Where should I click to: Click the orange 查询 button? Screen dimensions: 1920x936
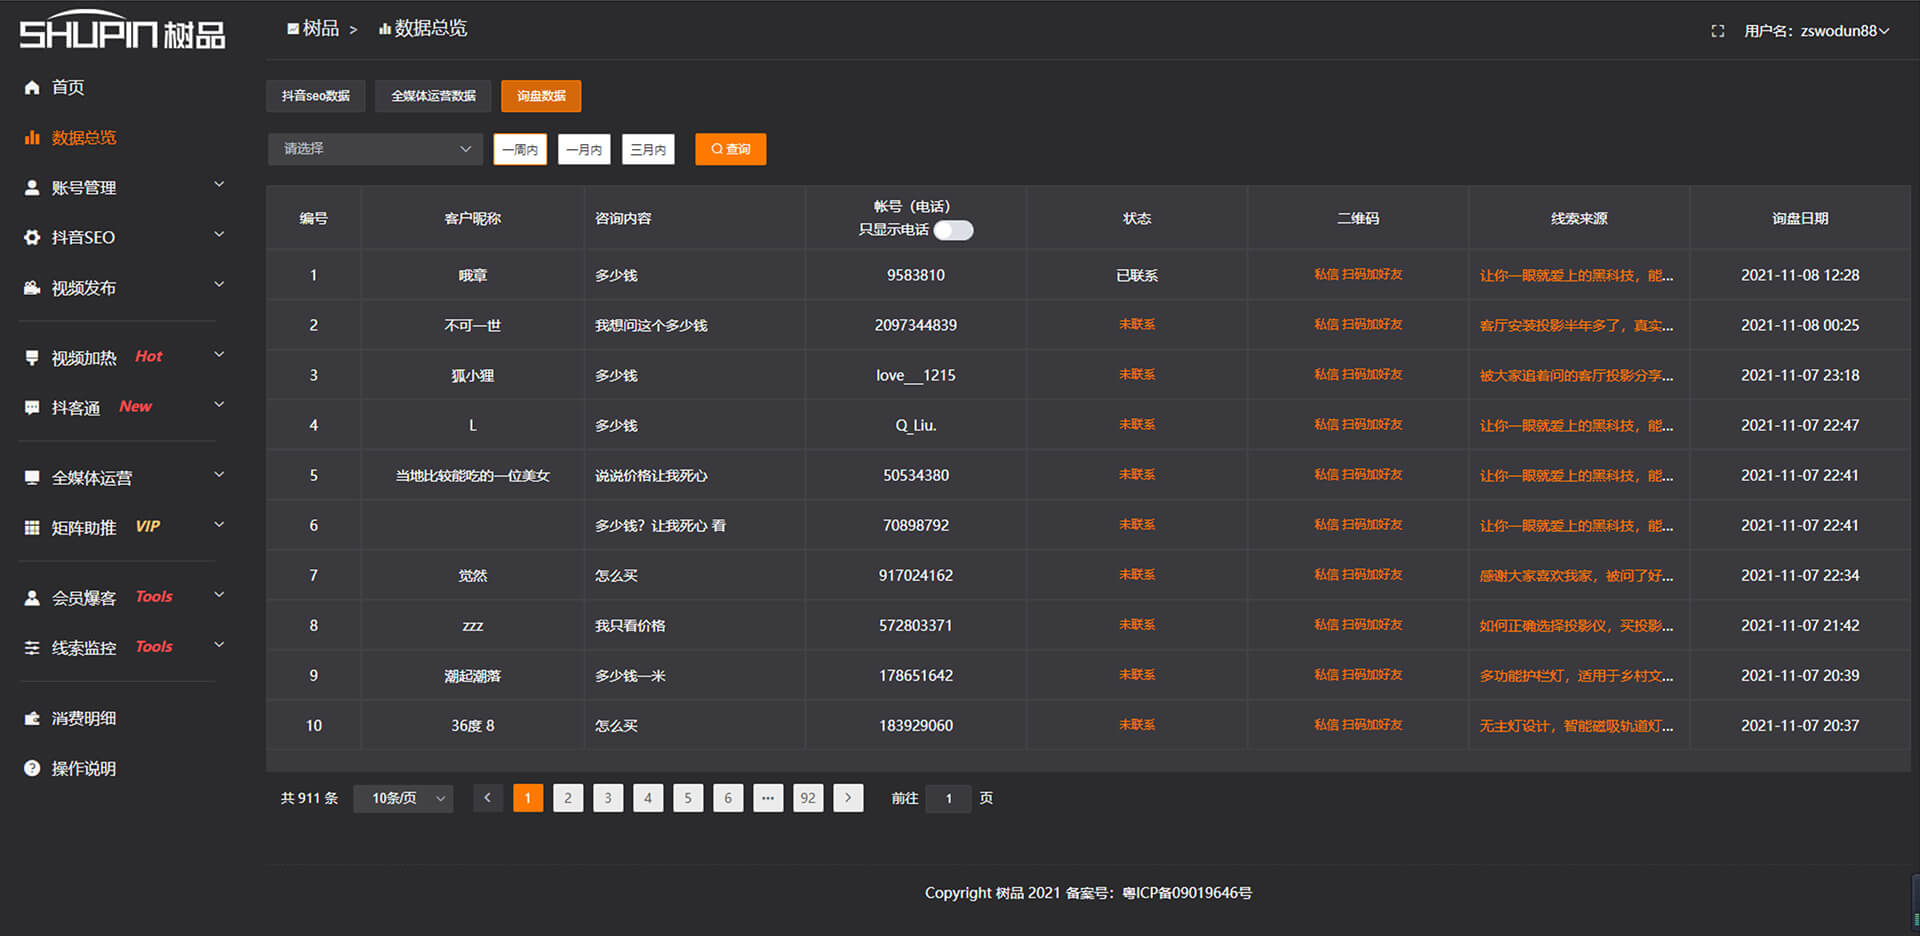pyautogui.click(x=730, y=149)
